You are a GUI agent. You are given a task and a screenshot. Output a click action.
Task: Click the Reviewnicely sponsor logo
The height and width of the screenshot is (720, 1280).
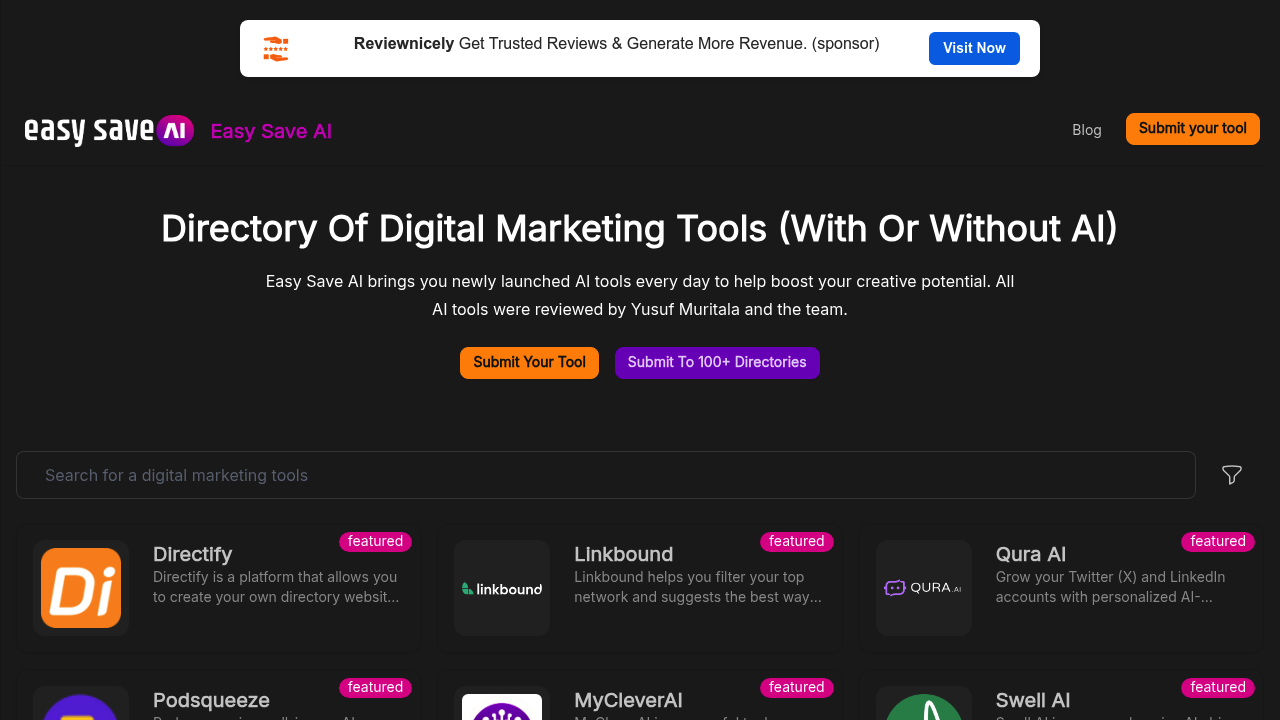pos(274,48)
